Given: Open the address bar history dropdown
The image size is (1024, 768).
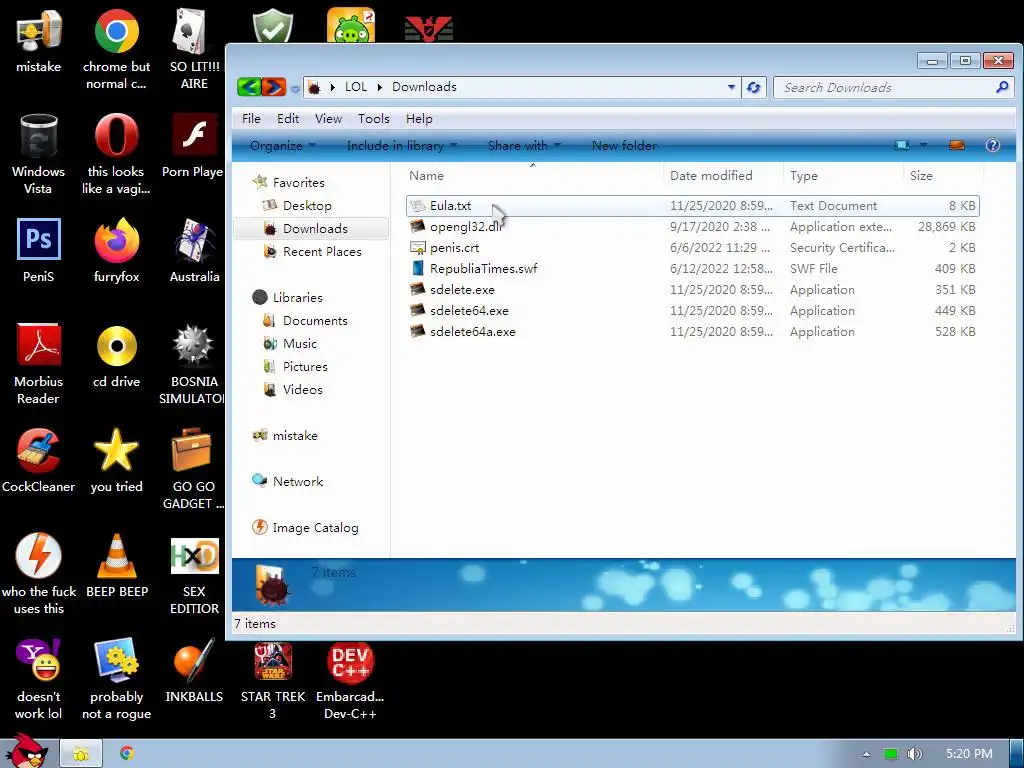Looking at the screenshot, I should (x=731, y=87).
